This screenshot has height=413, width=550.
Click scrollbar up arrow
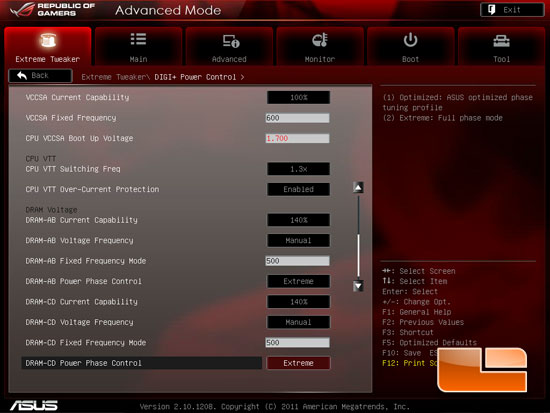point(358,188)
